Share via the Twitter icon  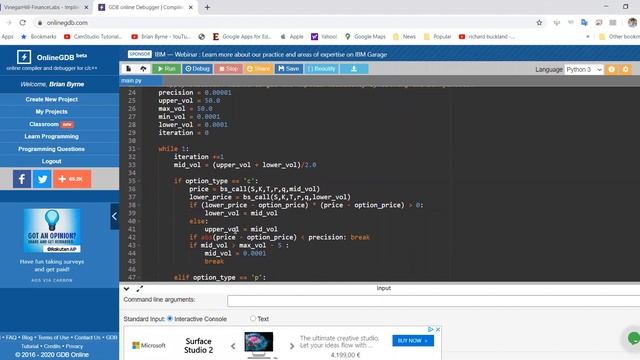42,179
